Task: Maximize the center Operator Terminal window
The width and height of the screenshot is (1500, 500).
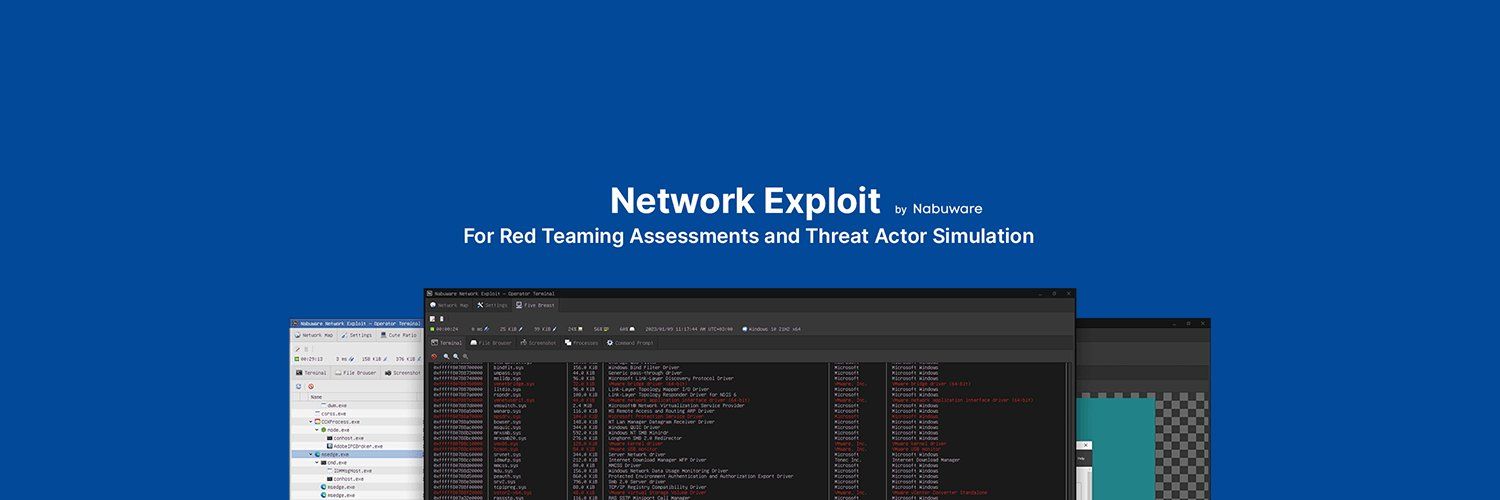Action: pos(1053,294)
